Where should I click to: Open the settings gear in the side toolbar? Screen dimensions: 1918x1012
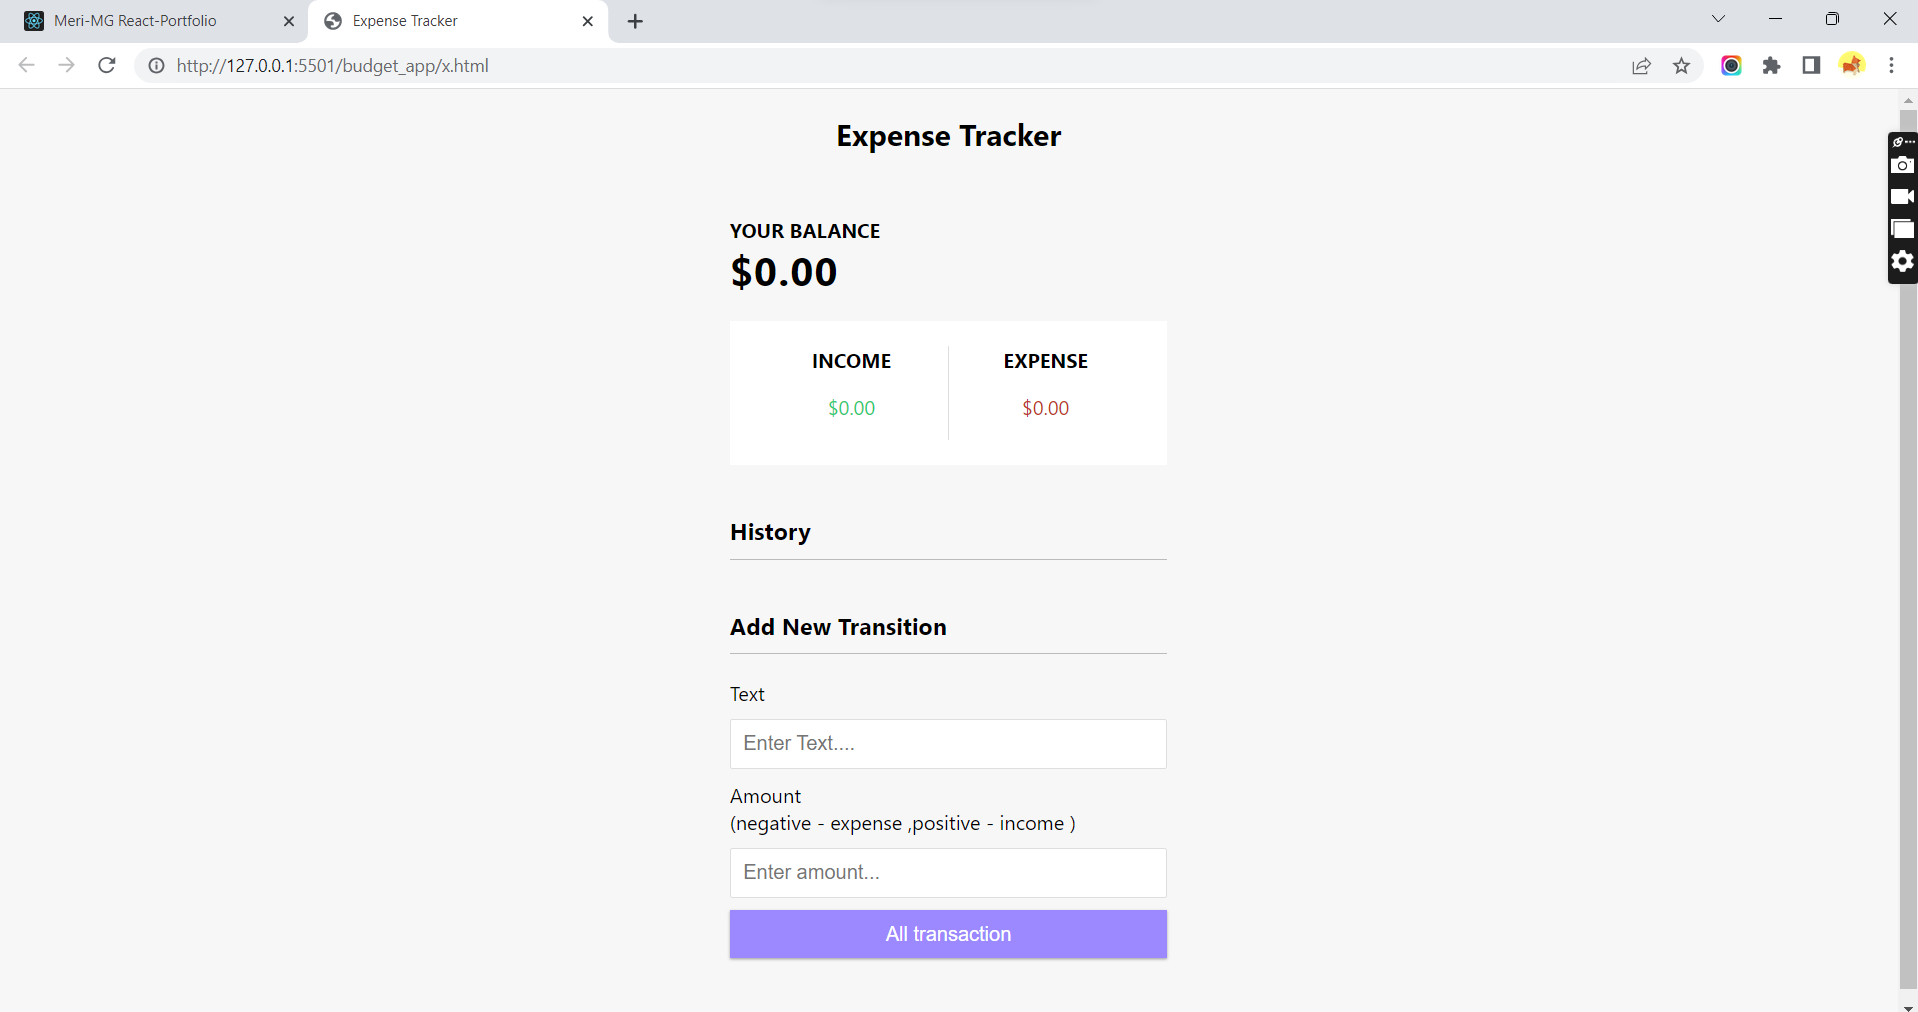point(1903,261)
